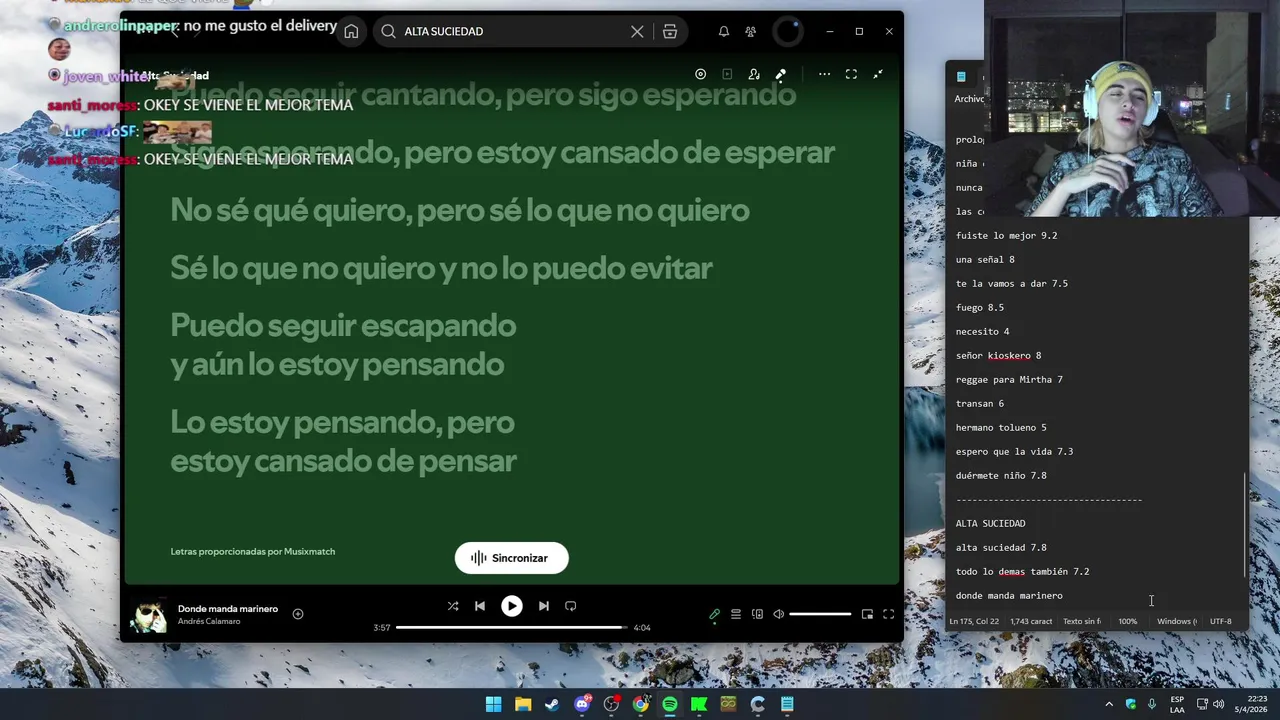
Task: Open File Explorer from taskbar
Action: (x=523, y=704)
